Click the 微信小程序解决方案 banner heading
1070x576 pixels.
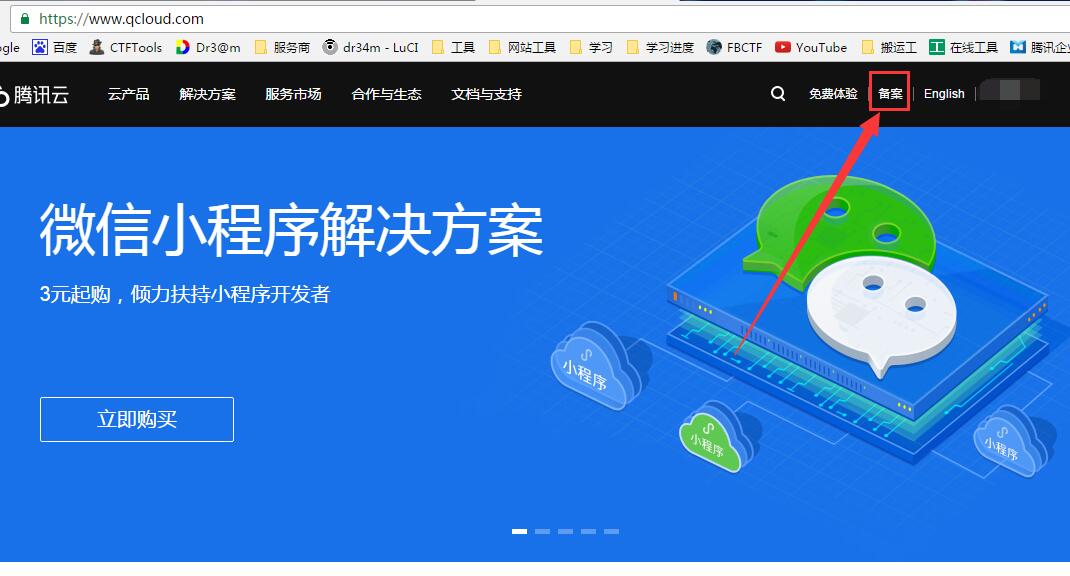pos(291,231)
